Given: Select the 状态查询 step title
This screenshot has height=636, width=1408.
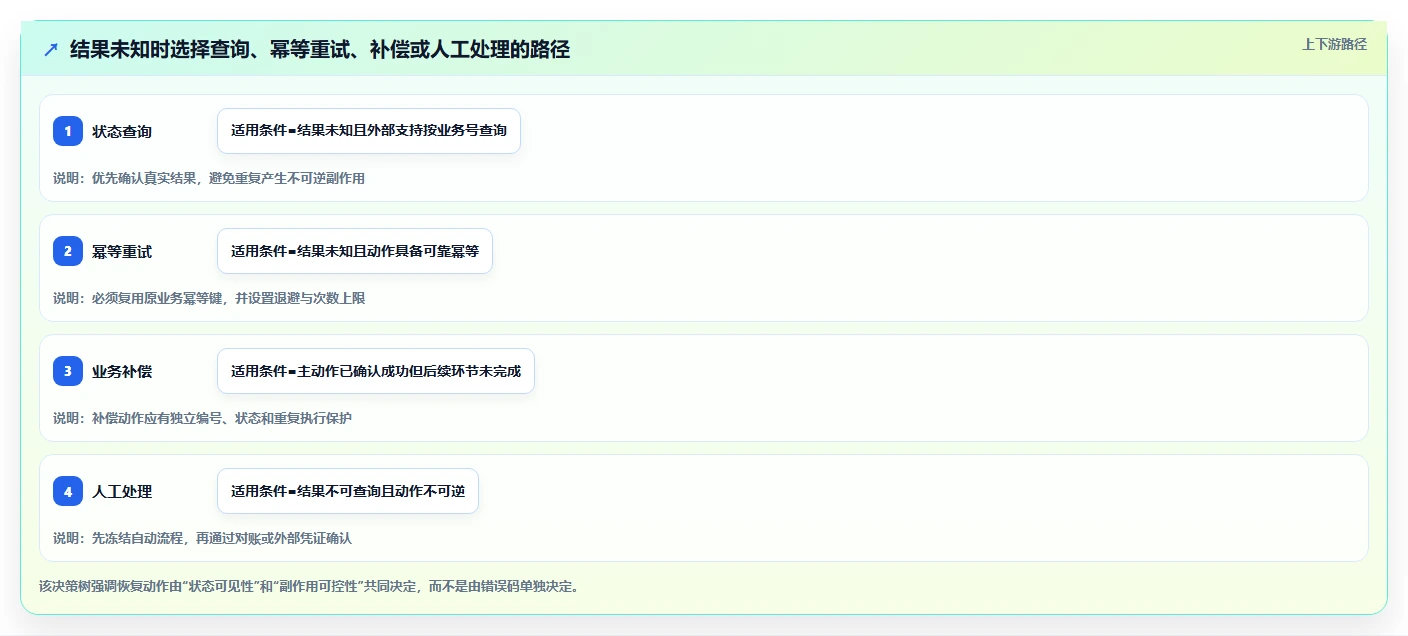Looking at the screenshot, I should coord(122,131).
